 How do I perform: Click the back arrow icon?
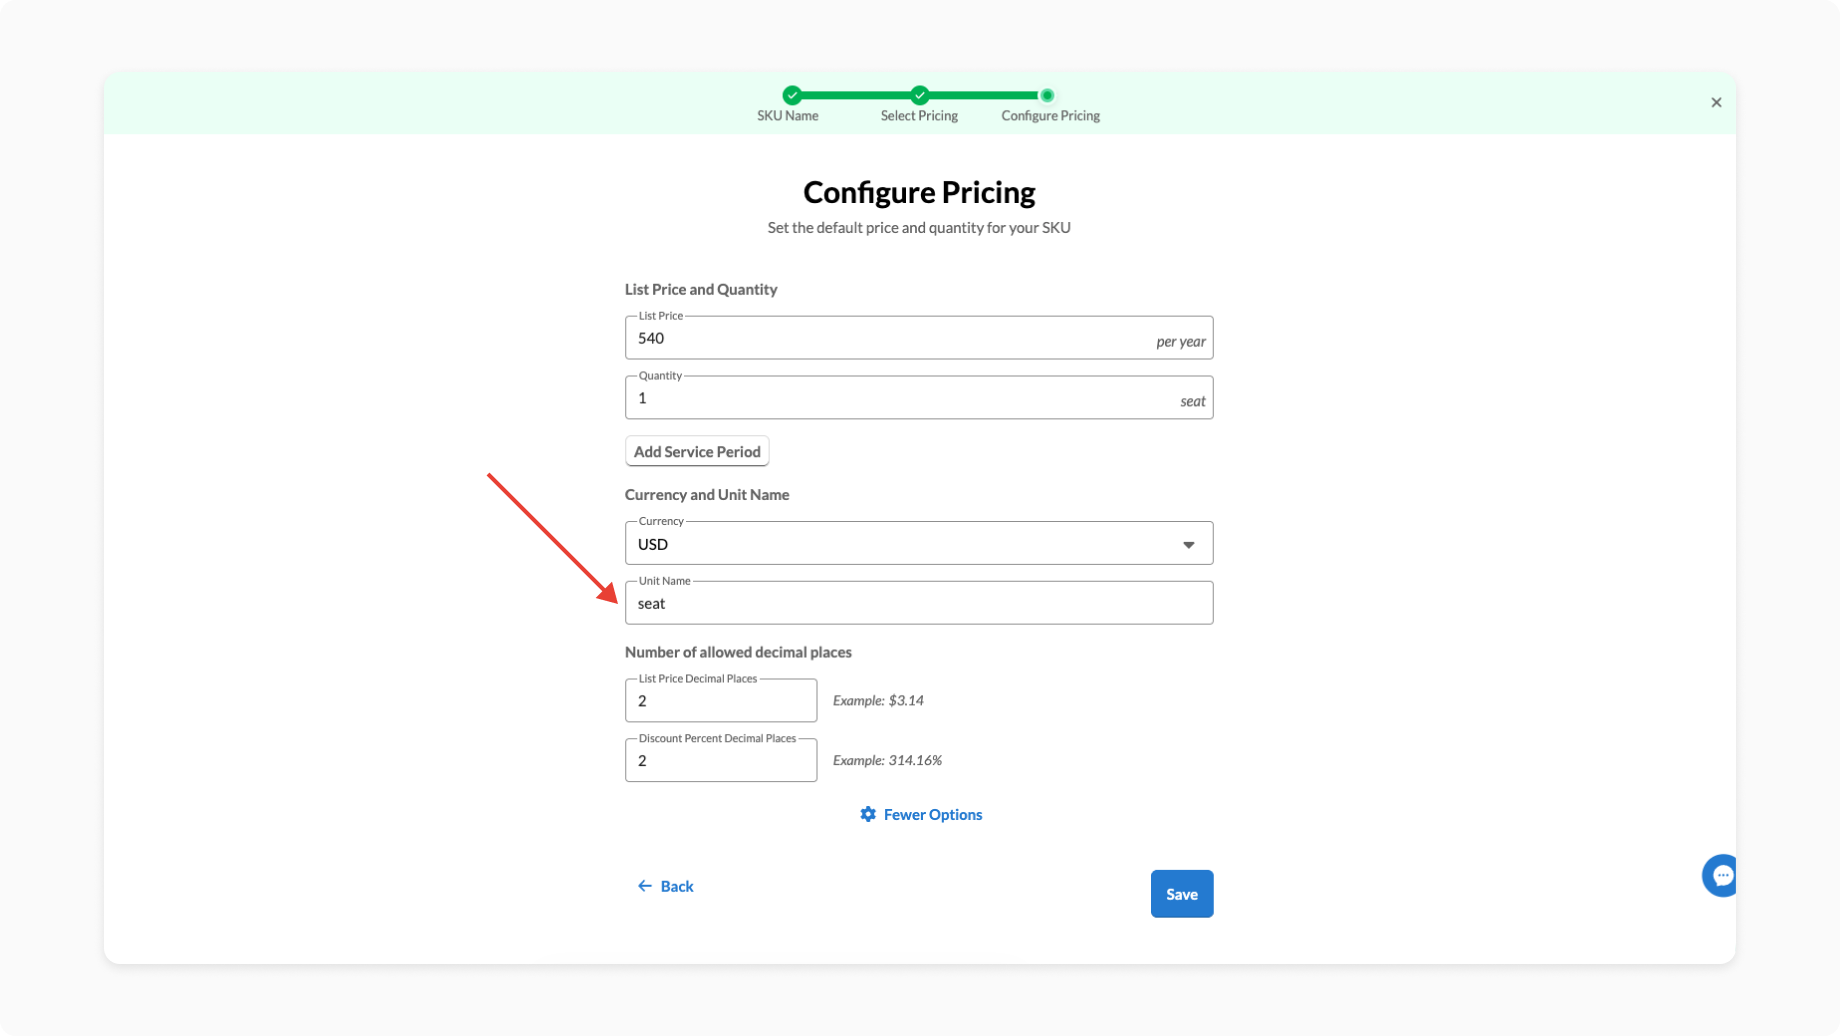point(645,886)
